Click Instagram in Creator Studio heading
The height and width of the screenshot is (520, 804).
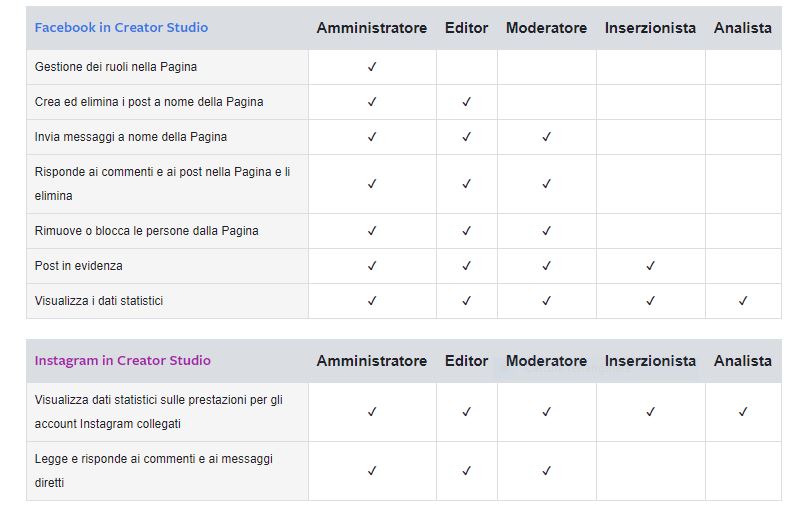pyautogui.click(x=123, y=361)
